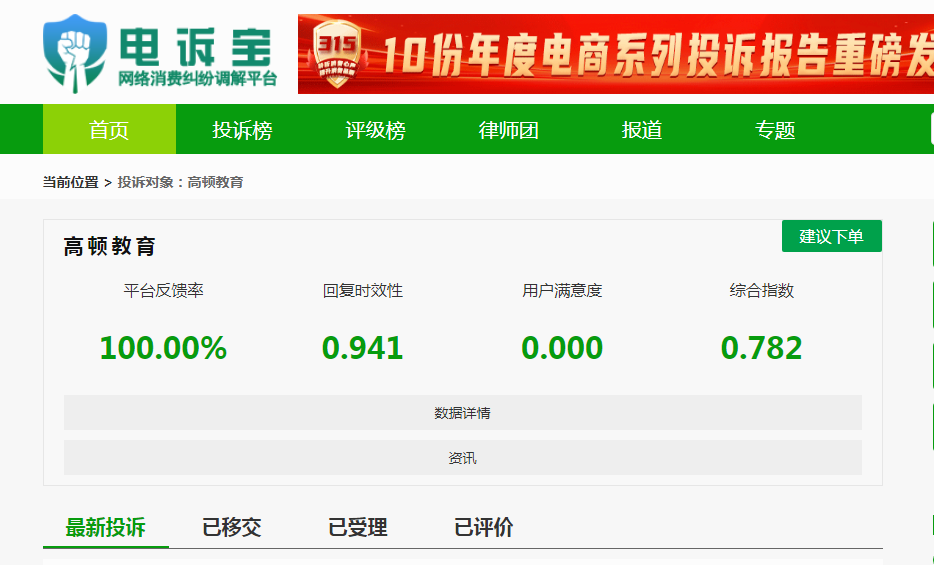Open the 评级榜 menu item
Image resolution: width=934 pixels, height=565 pixels.
click(375, 130)
